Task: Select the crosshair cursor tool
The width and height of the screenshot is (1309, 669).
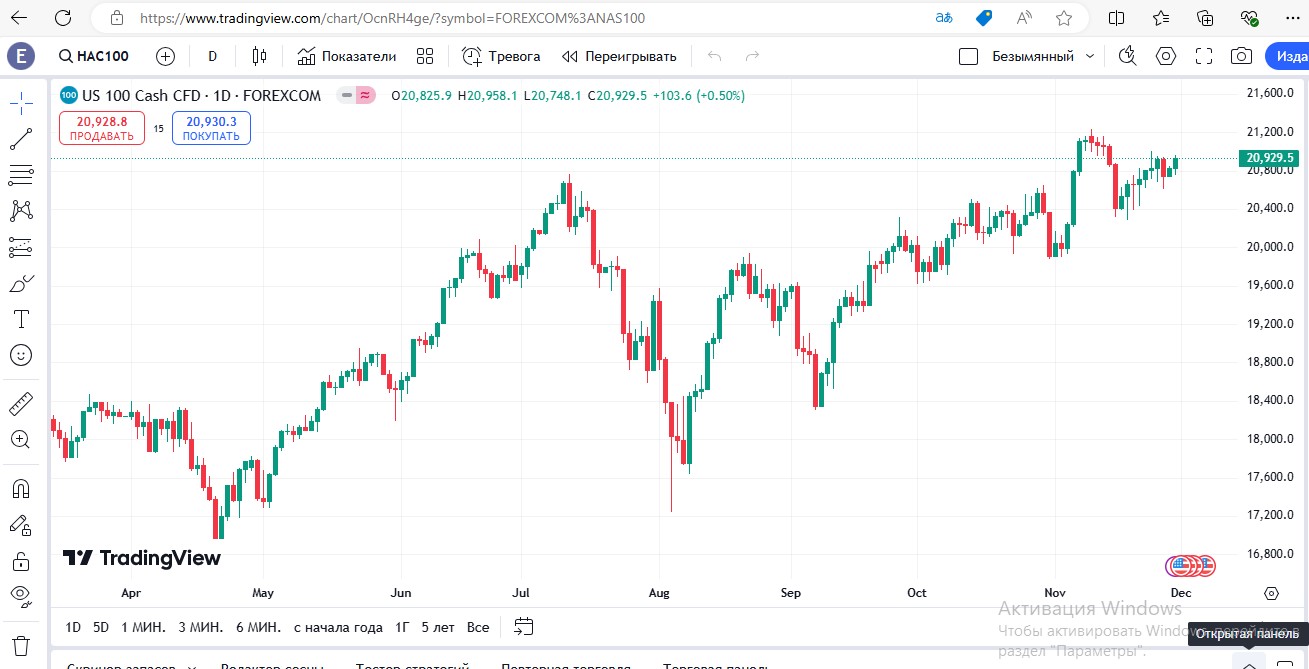Action: coord(21,102)
